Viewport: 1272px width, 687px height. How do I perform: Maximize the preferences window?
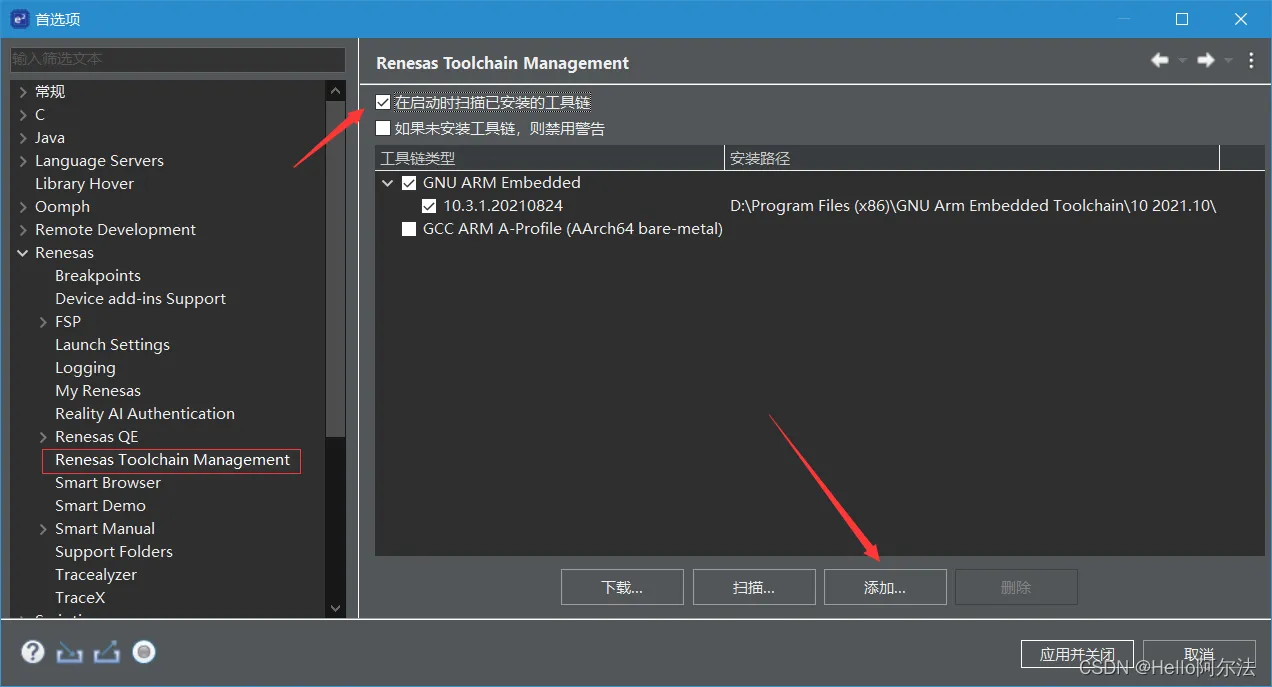click(1182, 19)
